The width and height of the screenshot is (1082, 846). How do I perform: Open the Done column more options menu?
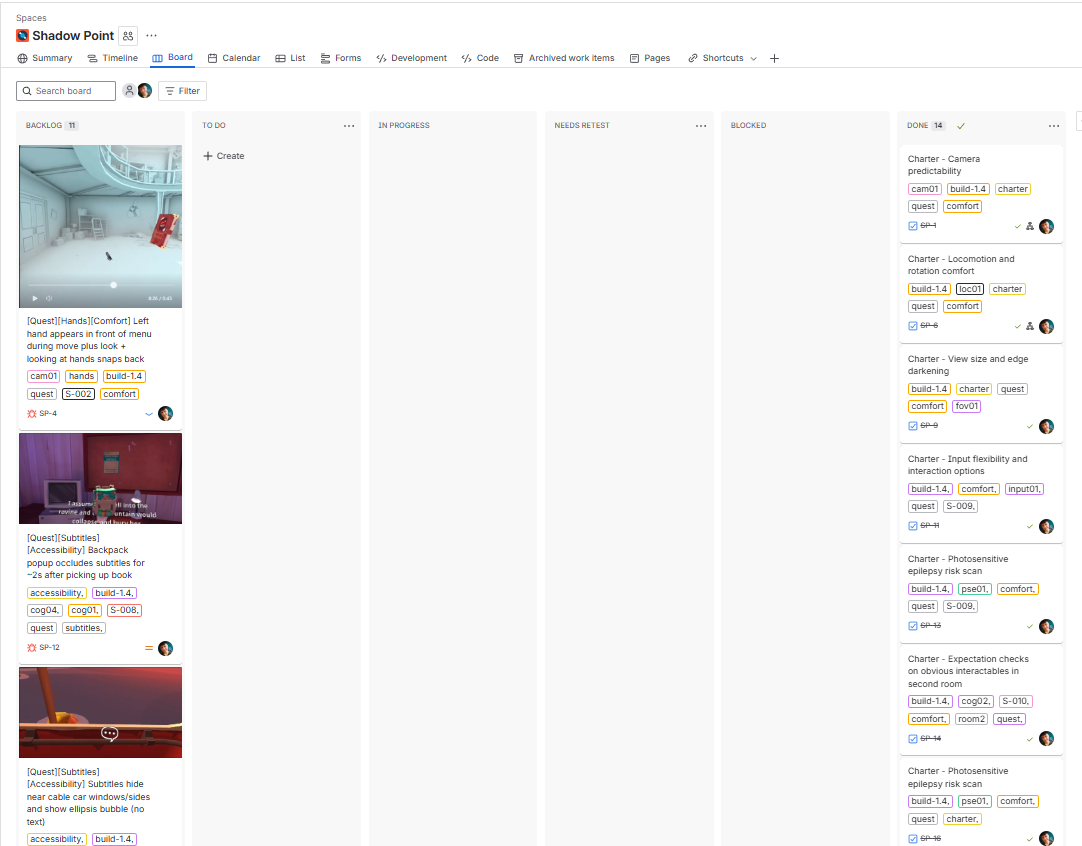point(1053,126)
